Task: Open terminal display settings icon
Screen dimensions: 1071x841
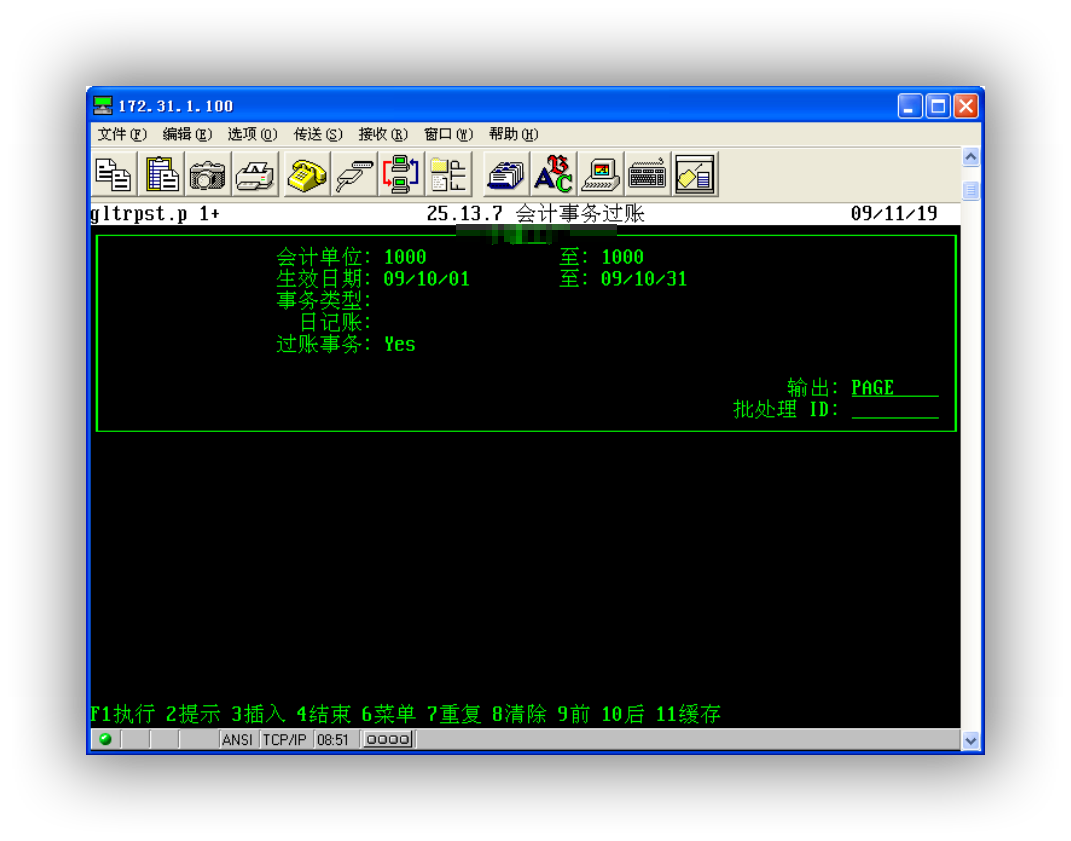Action: click(600, 174)
